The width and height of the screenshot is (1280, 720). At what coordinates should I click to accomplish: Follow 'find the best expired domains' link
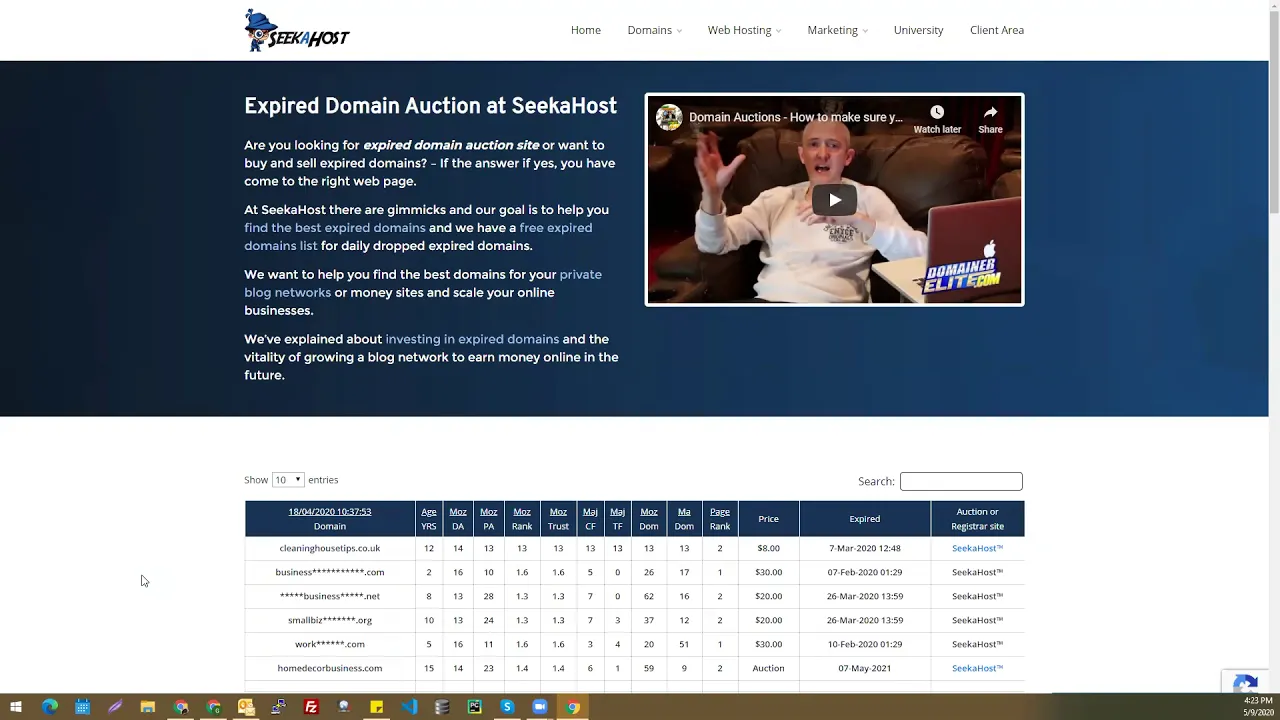pyautogui.click(x=335, y=228)
